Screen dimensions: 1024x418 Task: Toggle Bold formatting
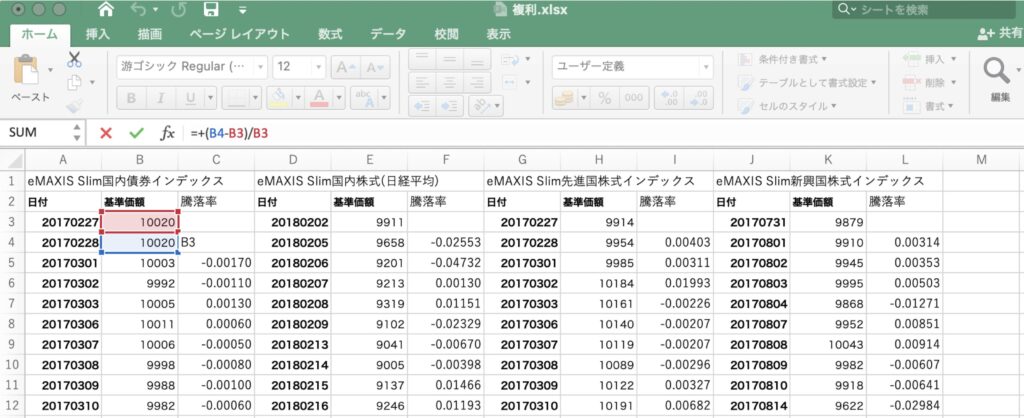tap(131, 98)
